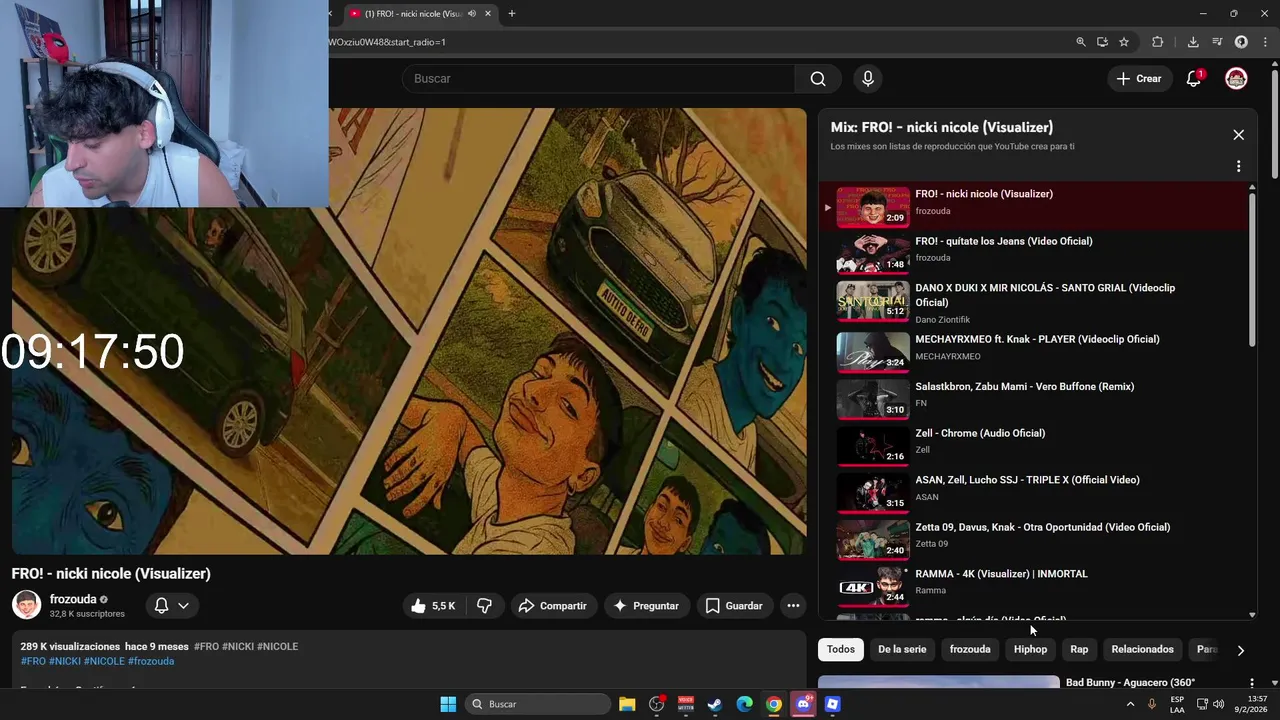This screenshot has width=1280, height=720.
Task: Bookmark this page with the star icon
Action: (1124, 42)
